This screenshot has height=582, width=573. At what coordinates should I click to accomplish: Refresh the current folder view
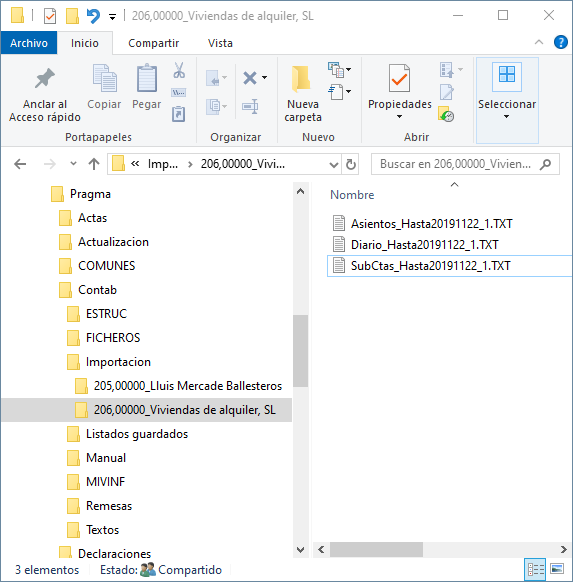point(351,164)
